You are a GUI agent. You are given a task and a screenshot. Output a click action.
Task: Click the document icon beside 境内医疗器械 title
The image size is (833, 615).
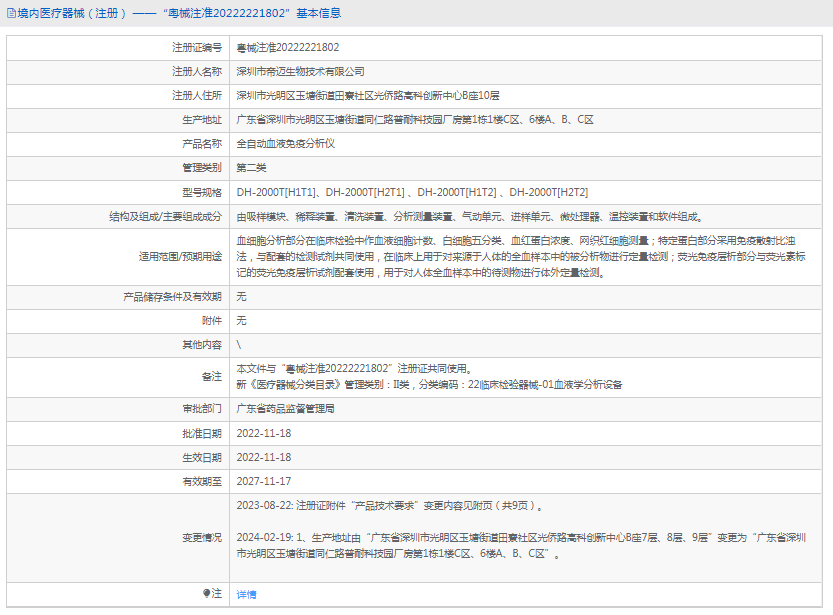point(11,13)
